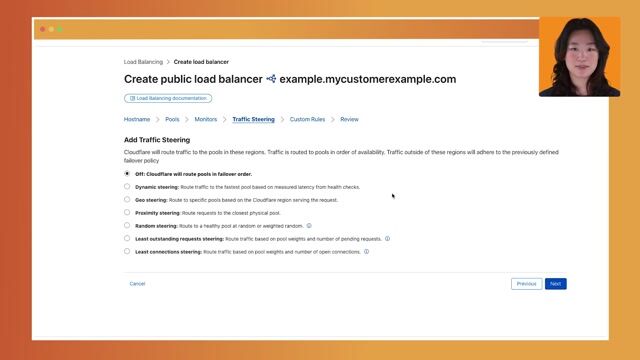This screenshot has width=640, height=360.
Task: Click the example.mycustomerexample.com hostname title
Action: point(368,79)
